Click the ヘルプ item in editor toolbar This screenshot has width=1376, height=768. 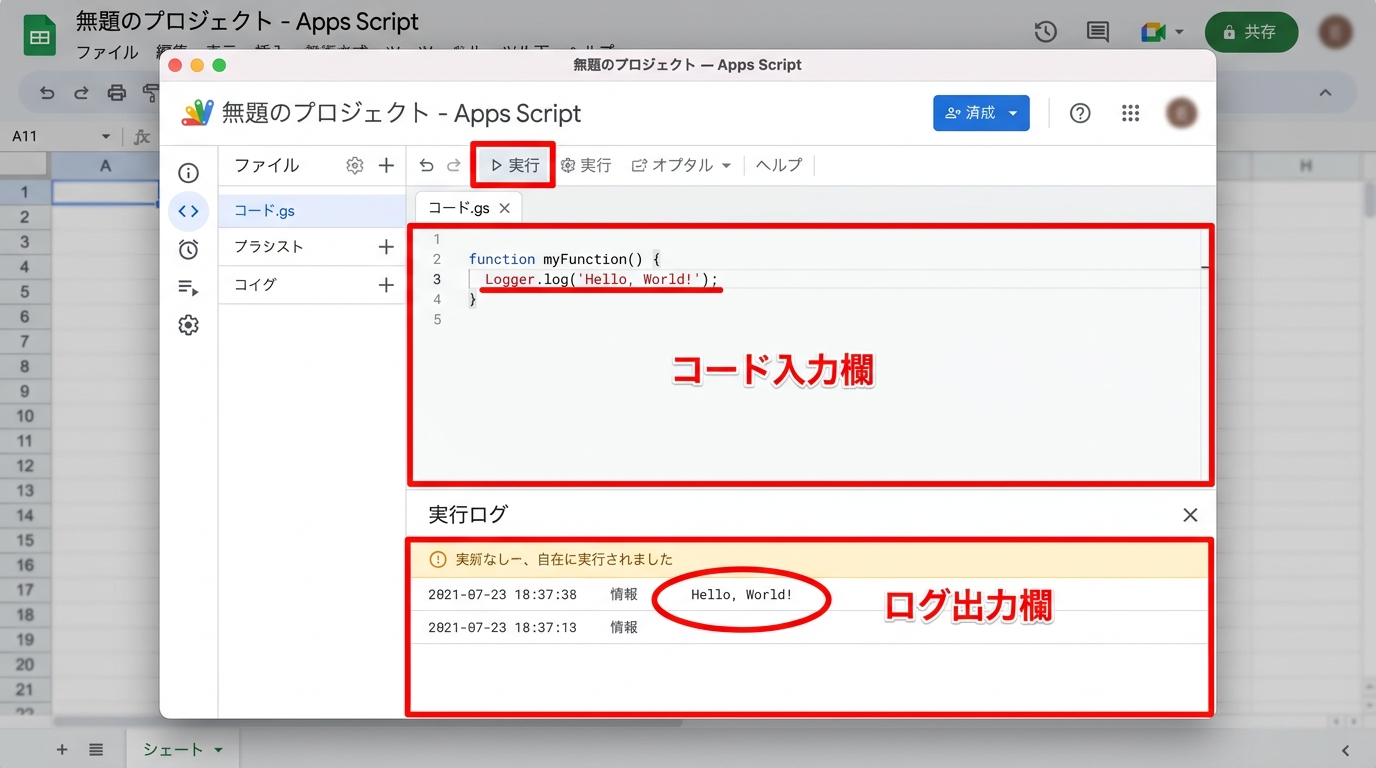[x=779, y=165]
